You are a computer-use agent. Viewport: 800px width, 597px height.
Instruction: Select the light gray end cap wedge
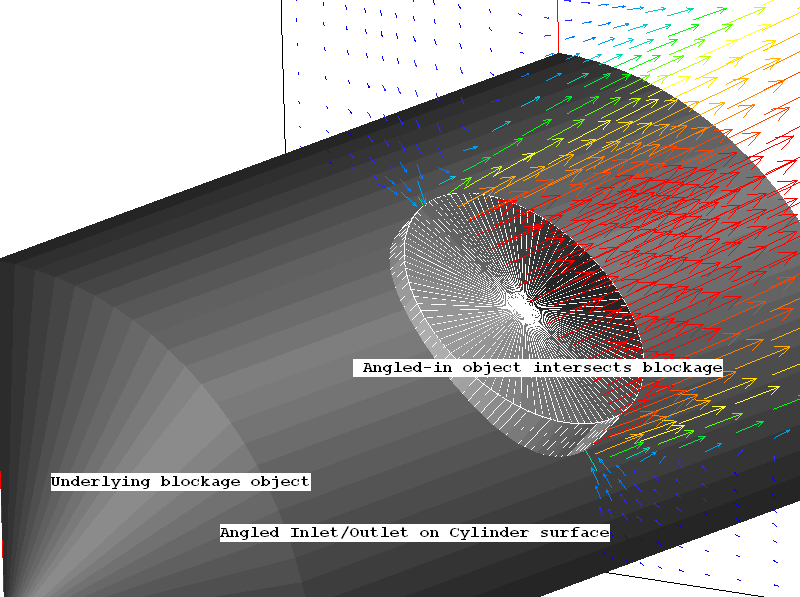pos(150,420)
